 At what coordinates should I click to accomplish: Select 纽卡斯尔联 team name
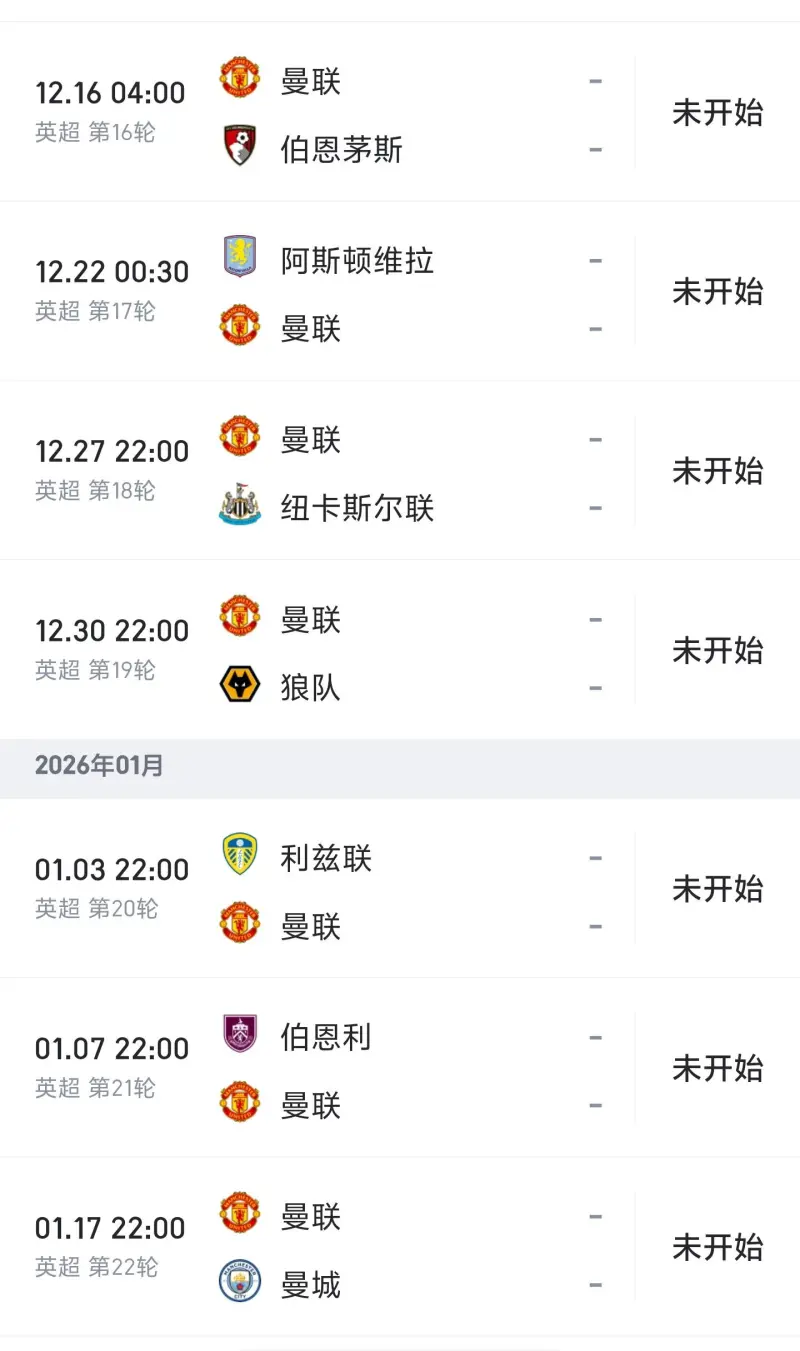pos(357,508)
